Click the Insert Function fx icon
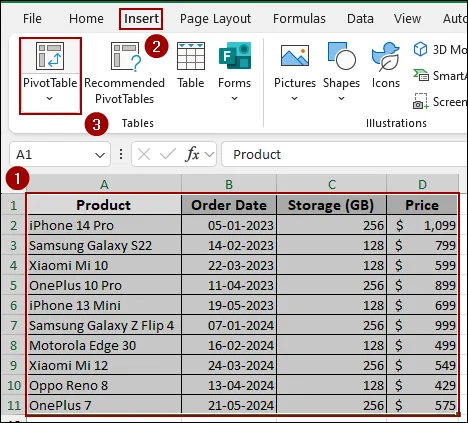This screenshot has width=468, height=423. 192,154
